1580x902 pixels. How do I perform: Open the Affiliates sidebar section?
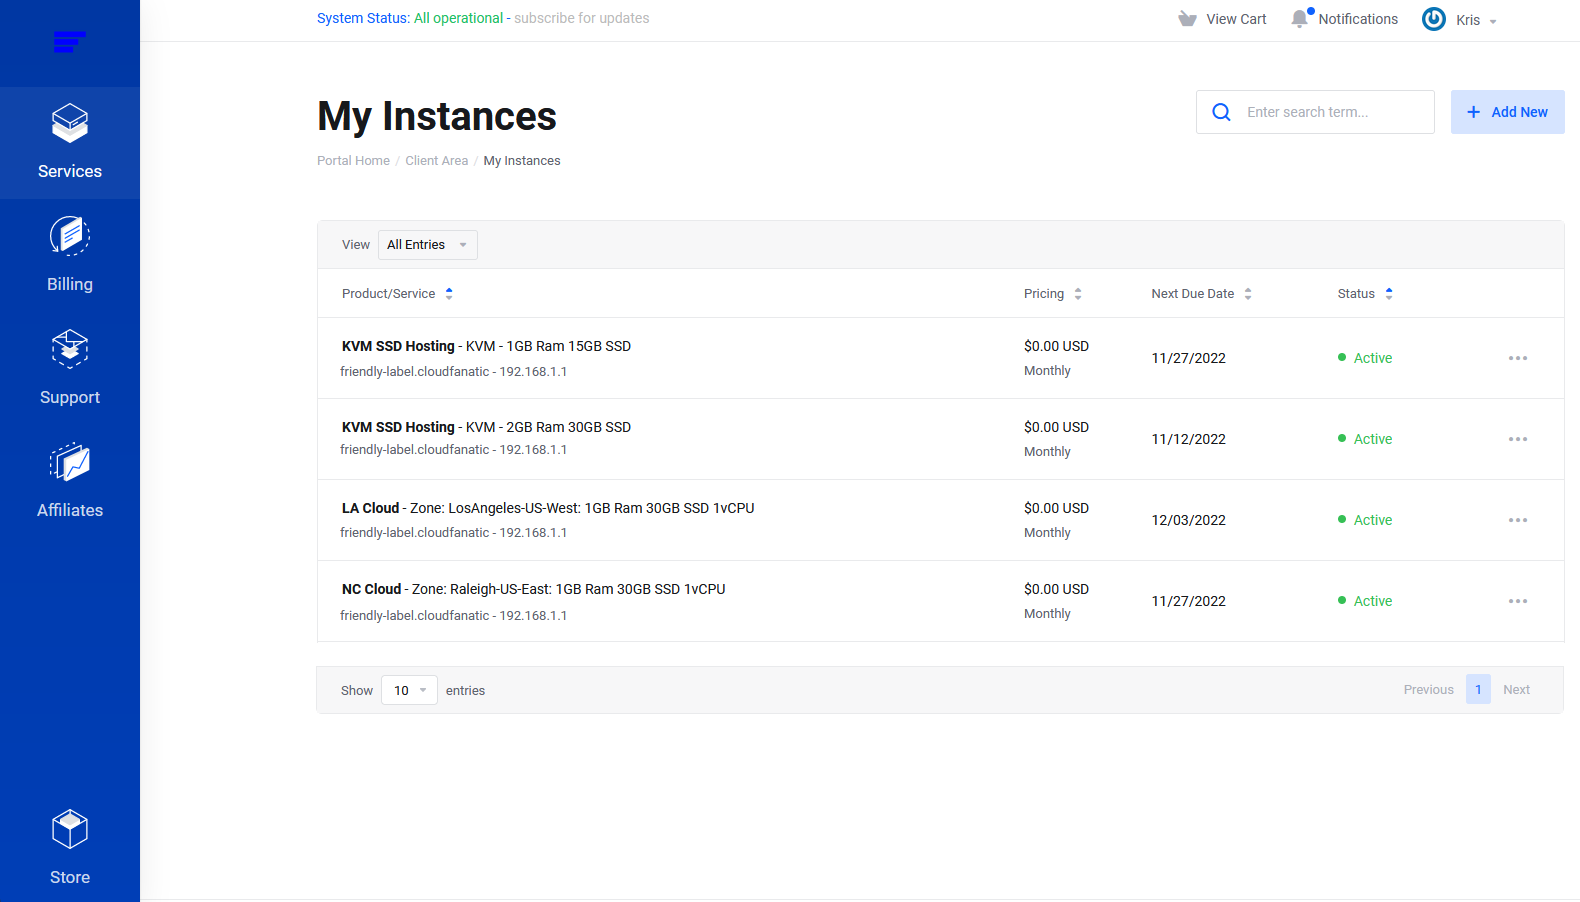click(70, 482)
